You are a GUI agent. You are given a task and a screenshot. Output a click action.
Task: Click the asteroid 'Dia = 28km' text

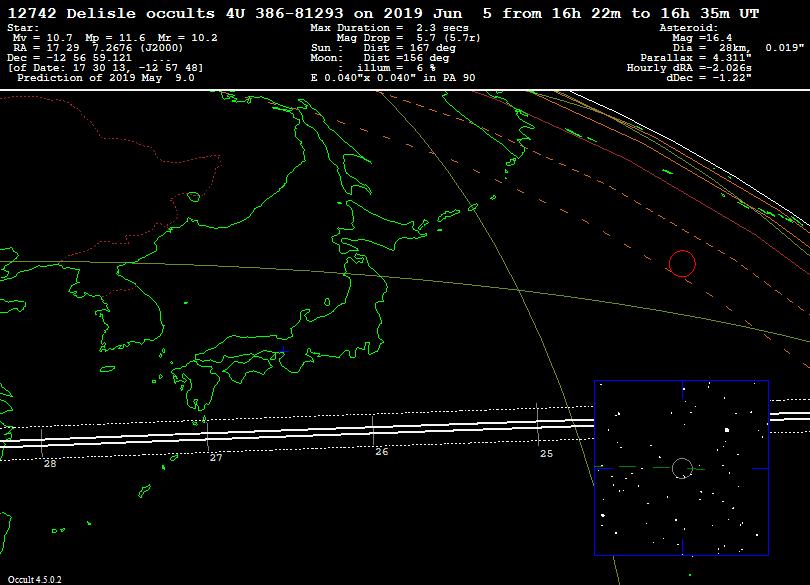point(712,48)
